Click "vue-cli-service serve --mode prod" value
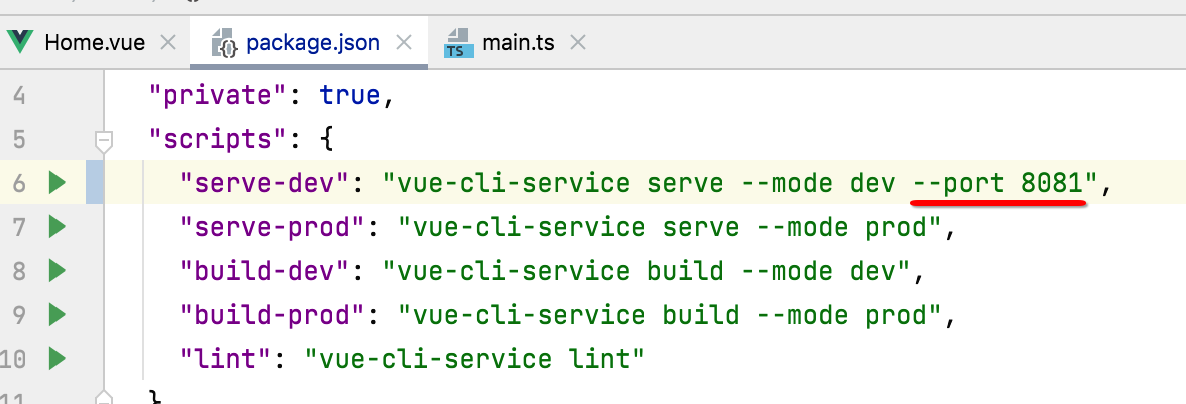 click(670, 227)
